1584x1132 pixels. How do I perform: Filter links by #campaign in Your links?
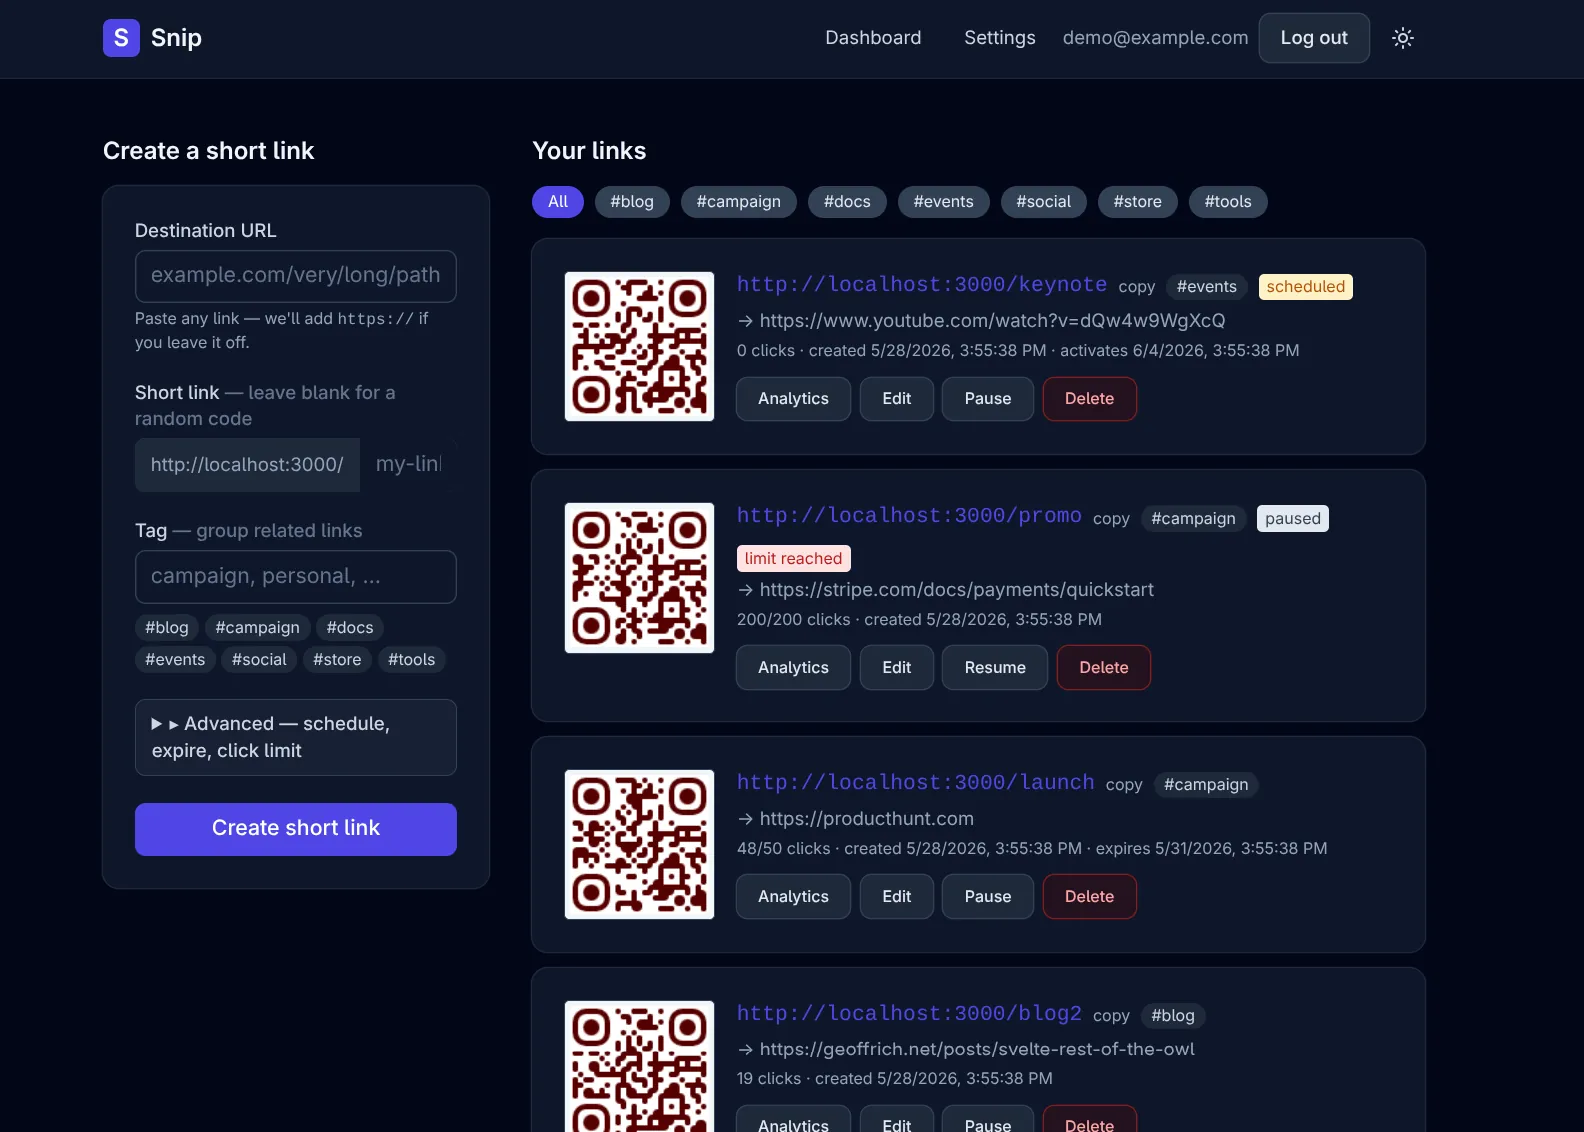[x=739, y=202]
